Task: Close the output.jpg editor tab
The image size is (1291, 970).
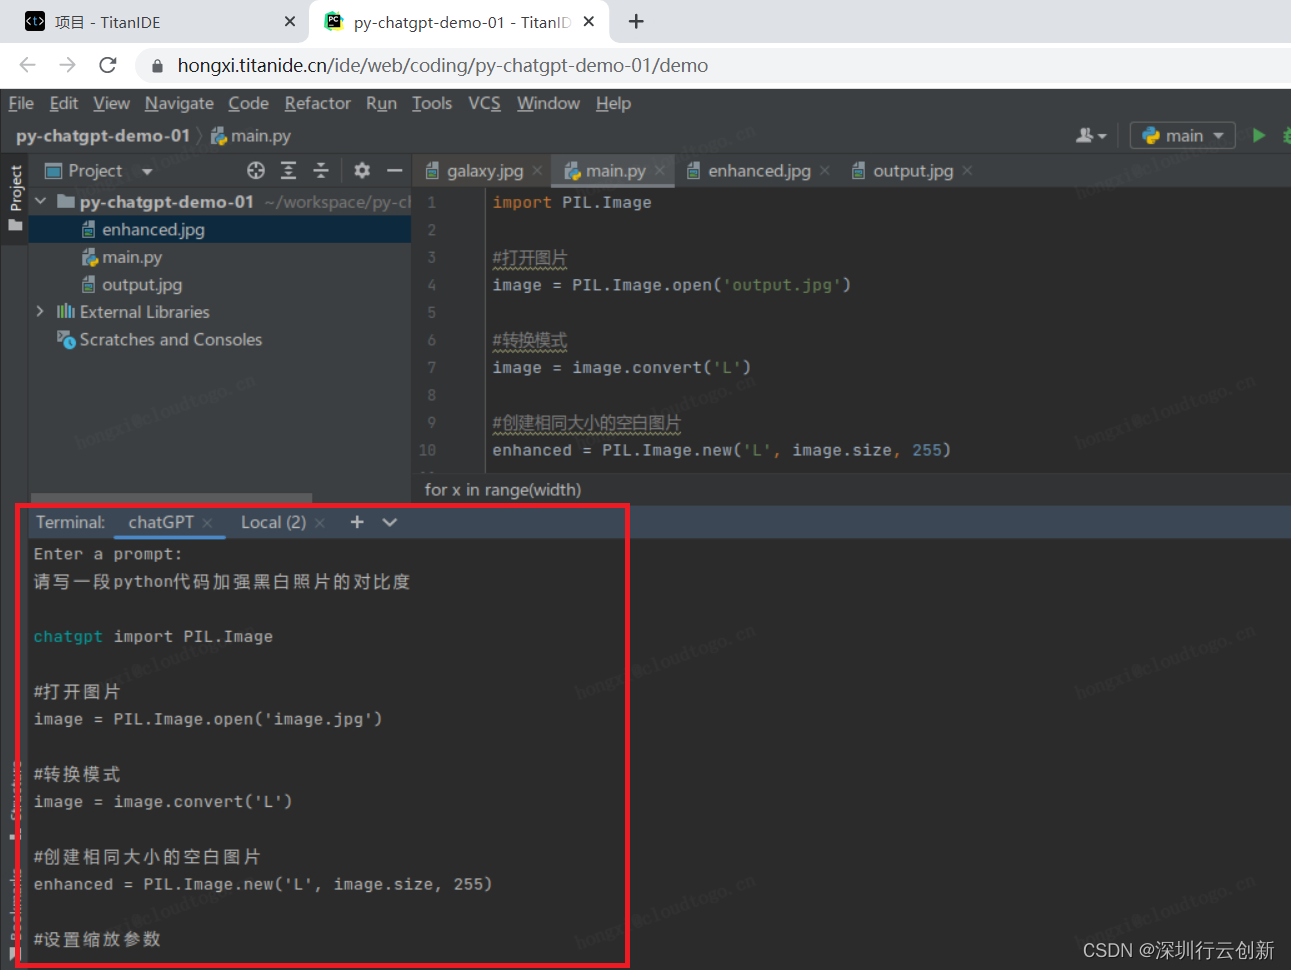Action: click(x=967, y=171)
